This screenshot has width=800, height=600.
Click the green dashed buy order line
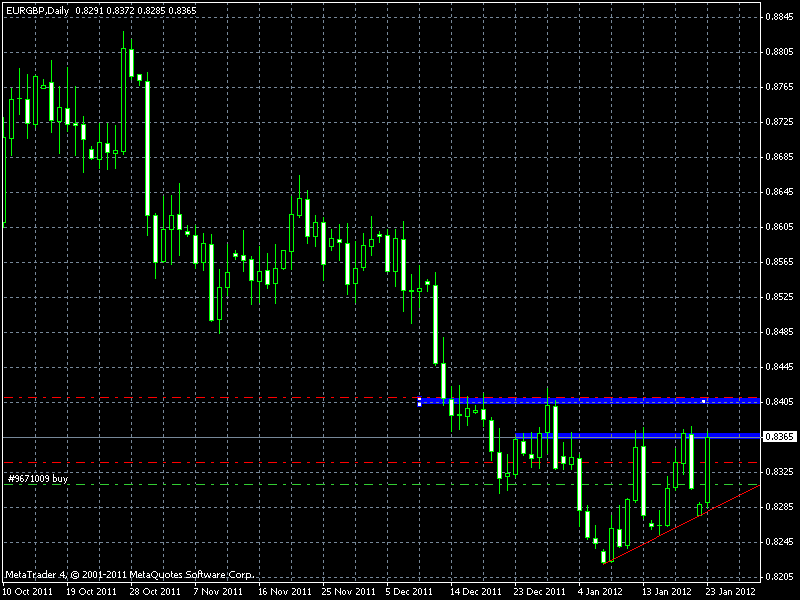[382, 484]
